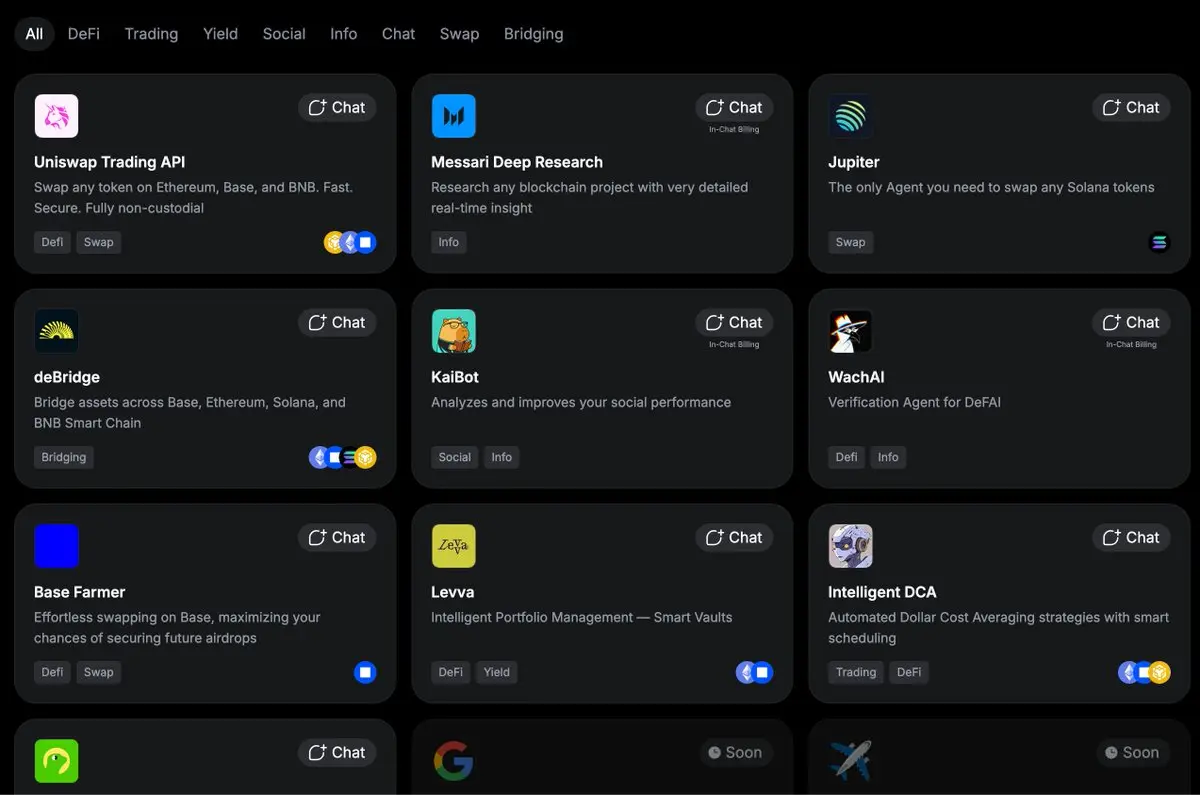Open the Trading filter tab
This screenshot has width=1200, height=795.
coord(151,33)
